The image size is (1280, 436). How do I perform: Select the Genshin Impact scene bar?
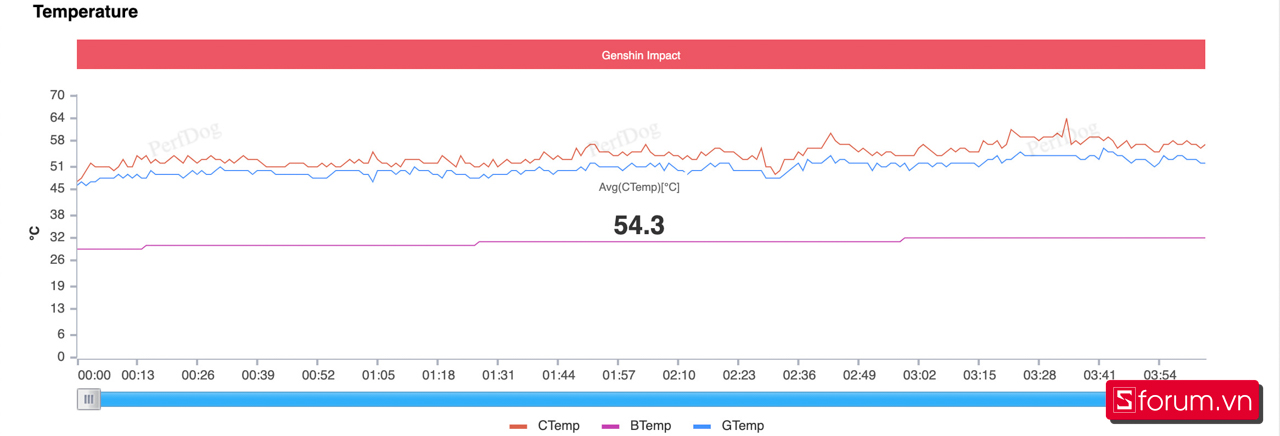(x=641, y=56)
